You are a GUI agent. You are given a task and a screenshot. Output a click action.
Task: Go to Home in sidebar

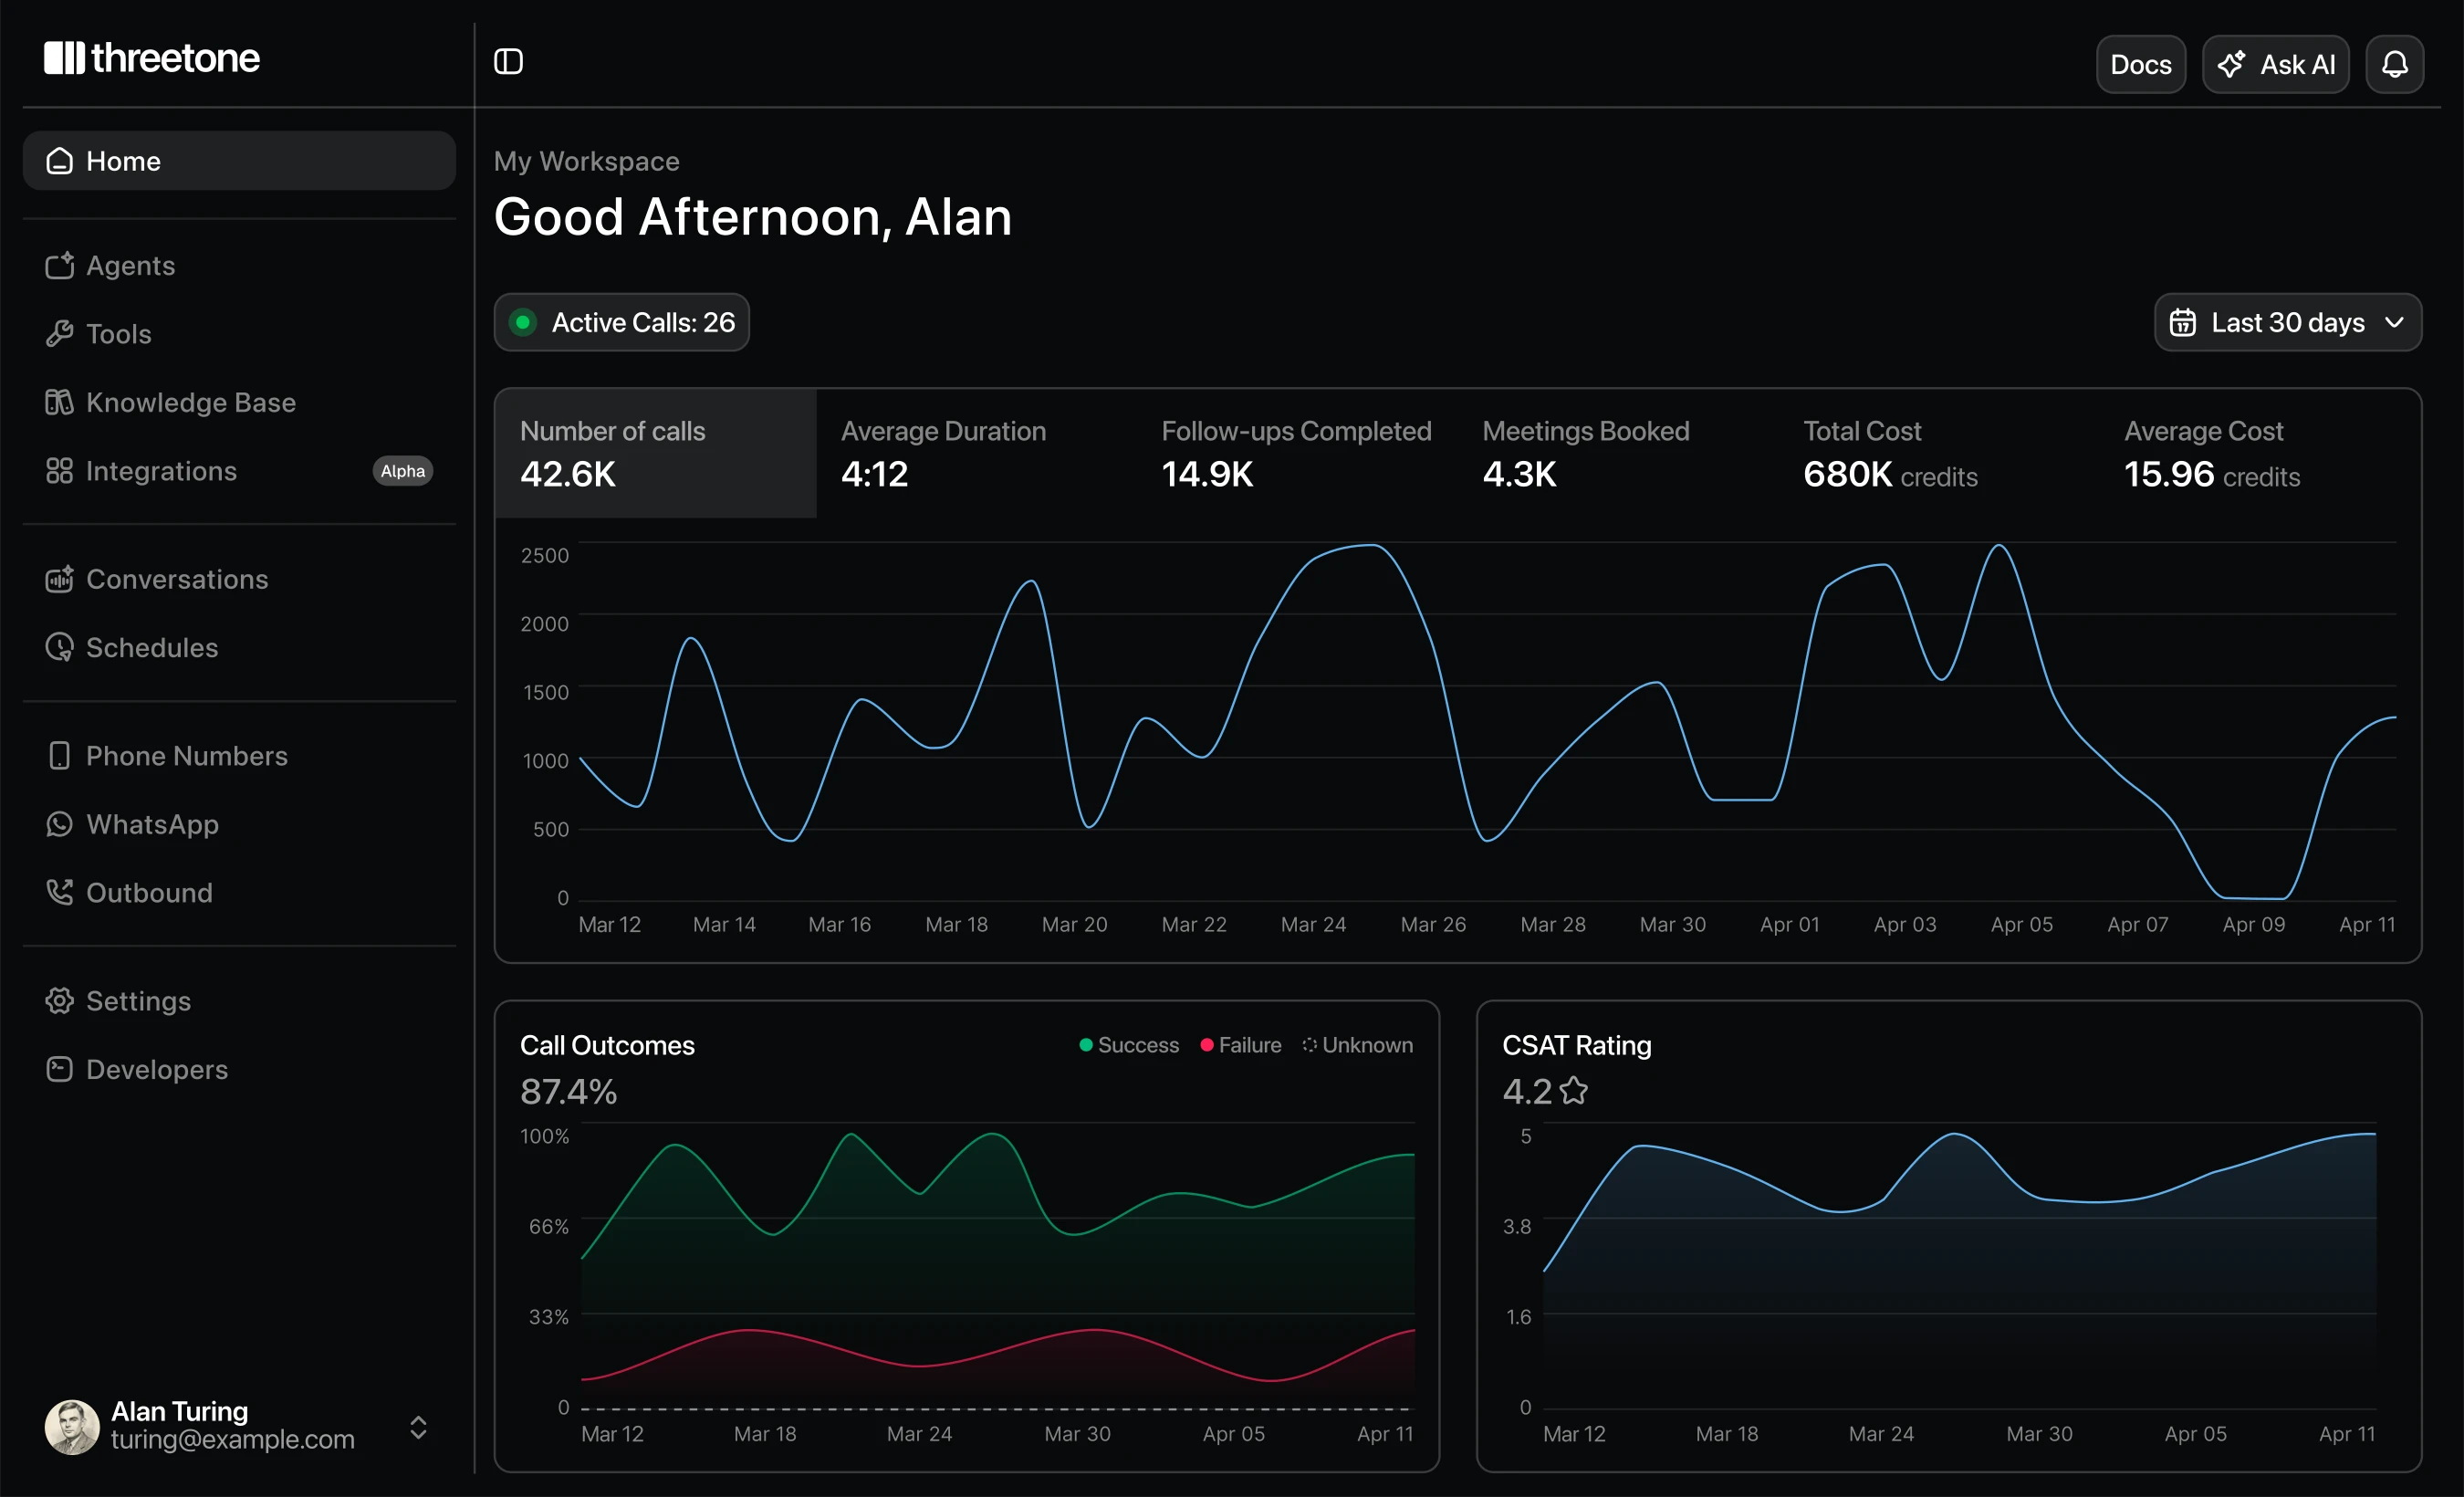(x=239, y=161)
